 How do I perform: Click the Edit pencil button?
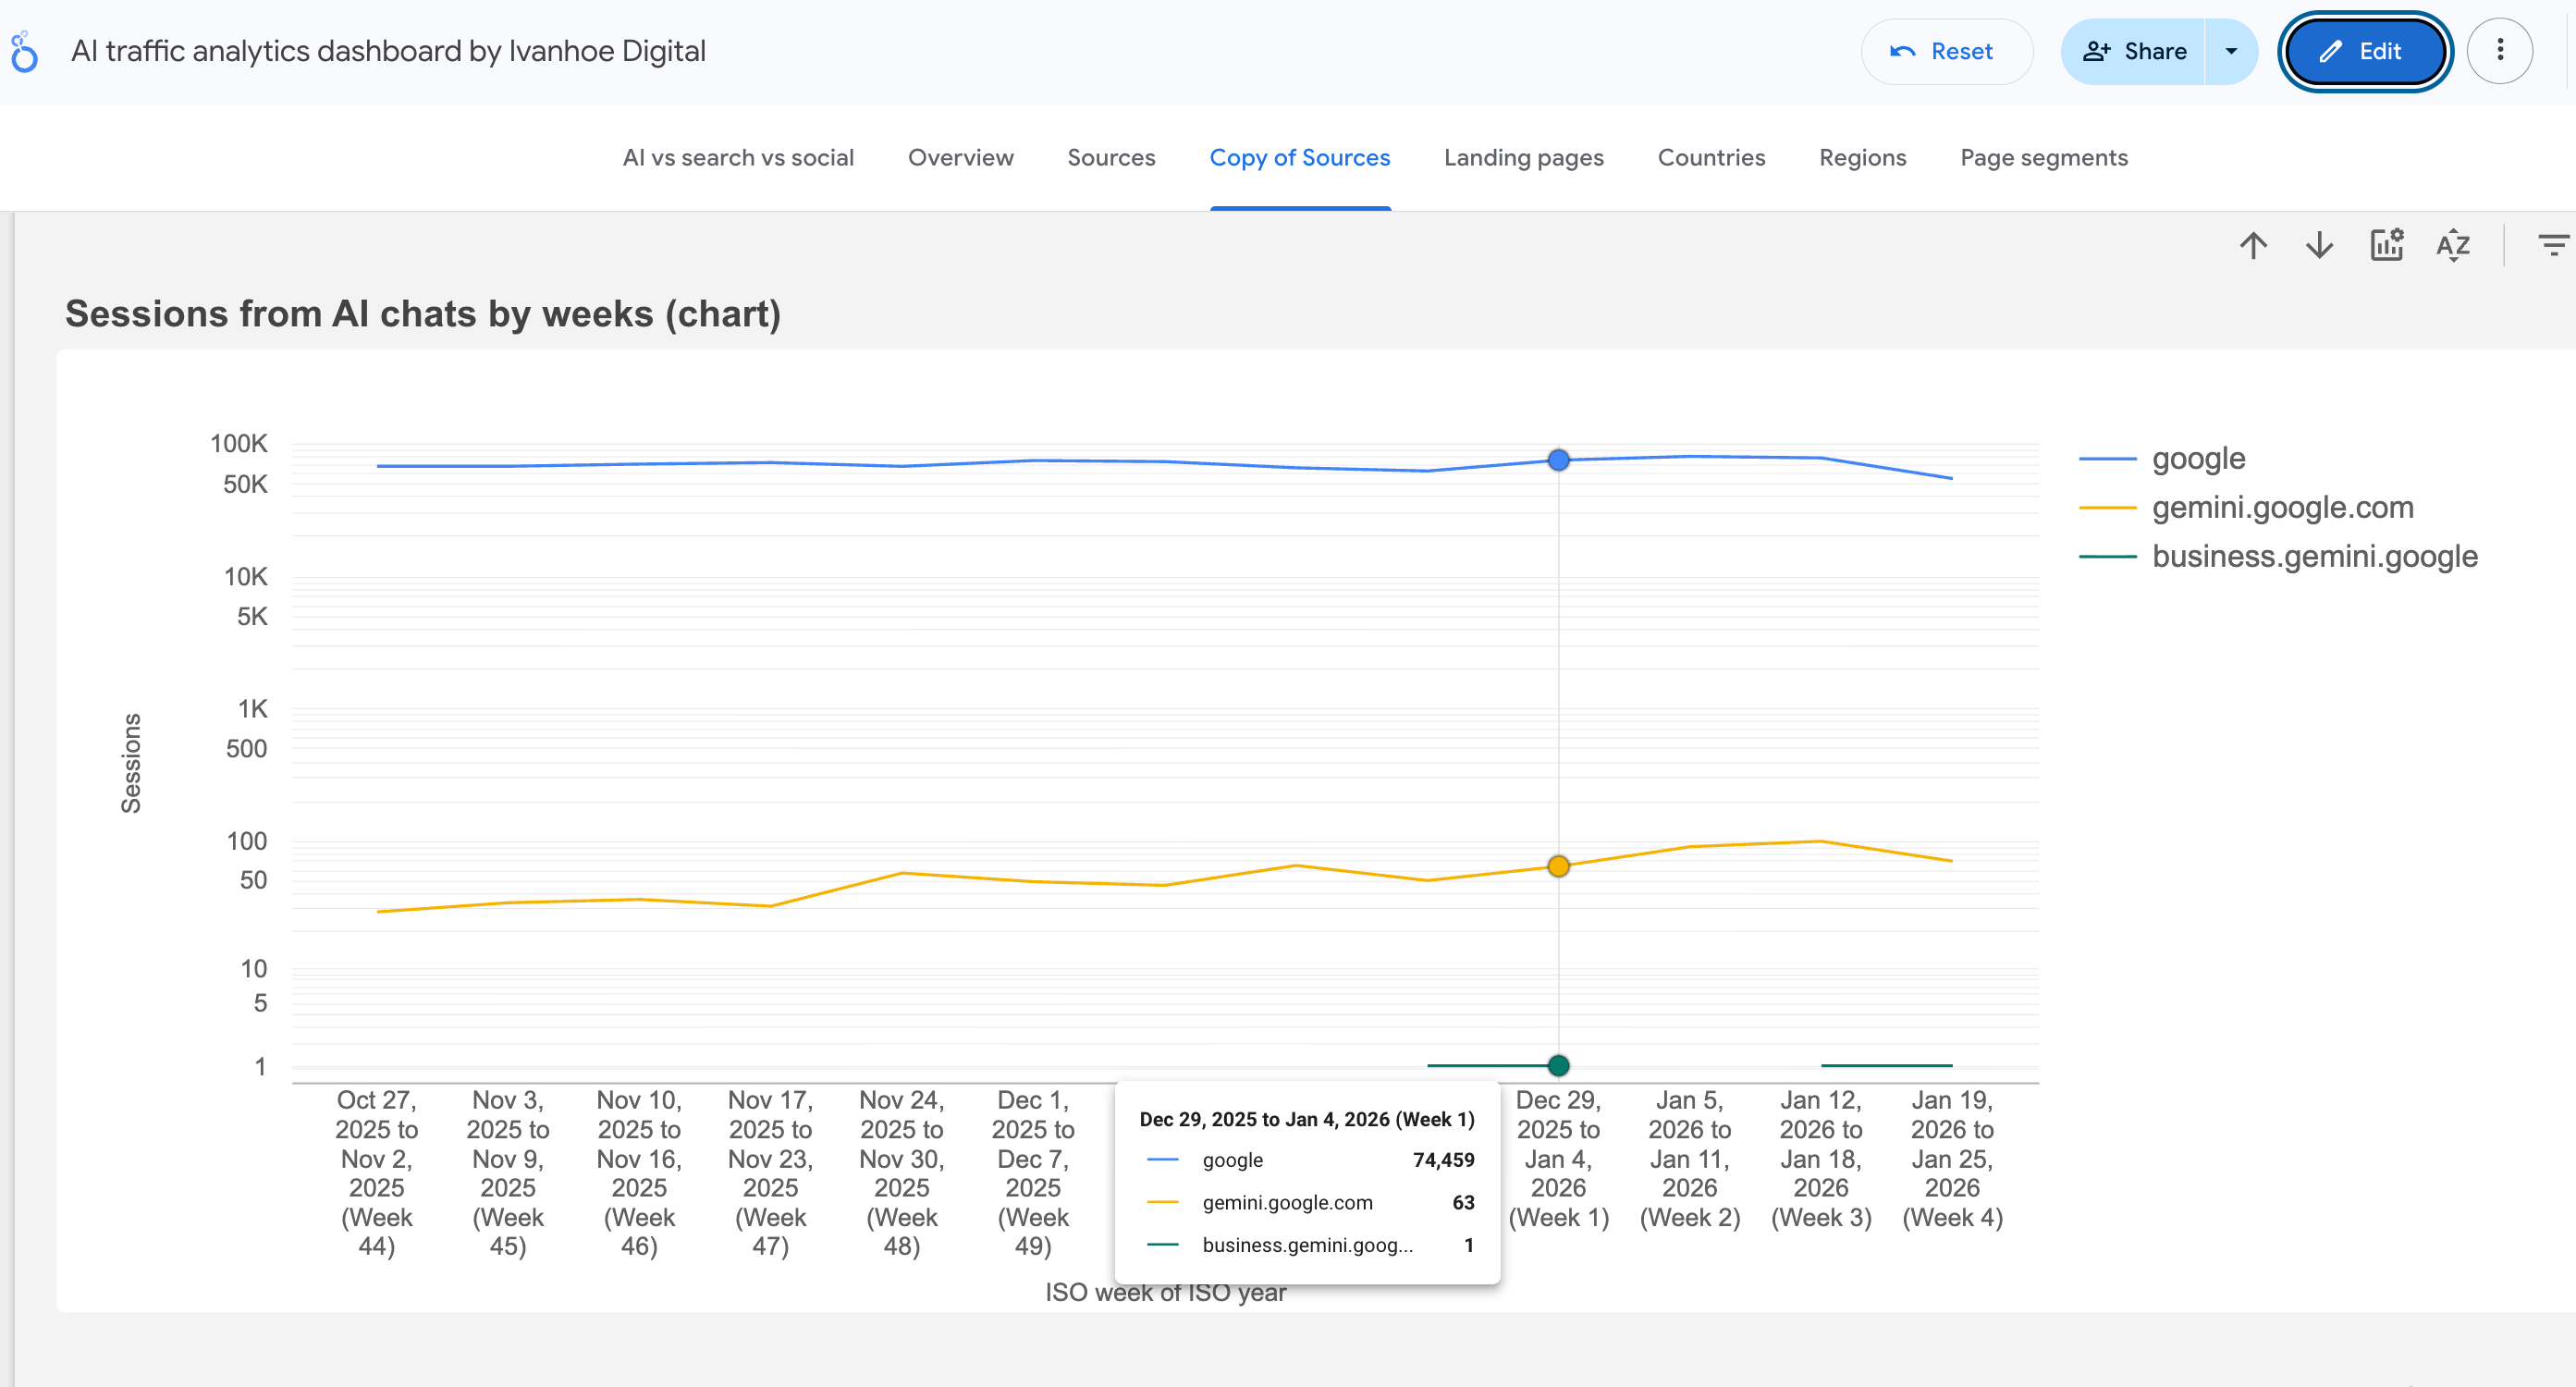[x=2364, y=51]
